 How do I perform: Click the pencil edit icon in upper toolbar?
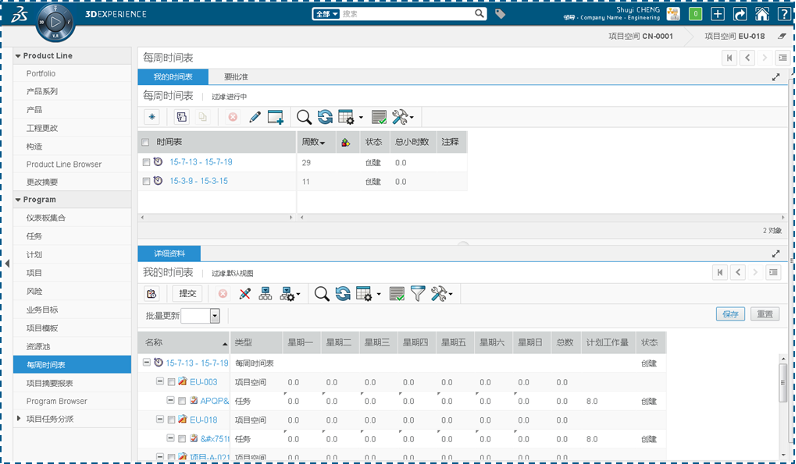[x=254, y=117]
